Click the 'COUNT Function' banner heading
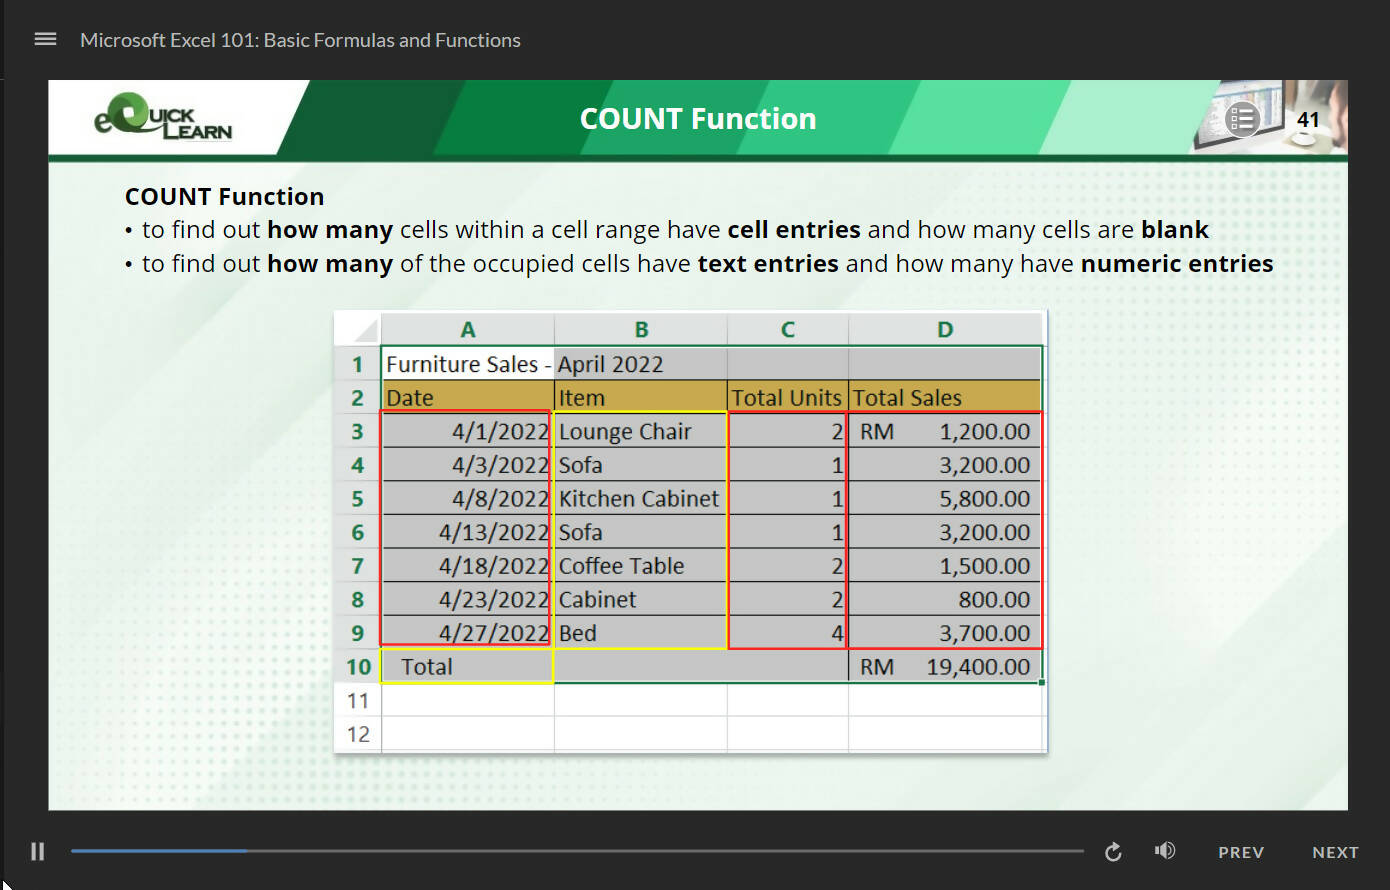The height and width of the screenshot is (890, 1390). tap(698, 119)
